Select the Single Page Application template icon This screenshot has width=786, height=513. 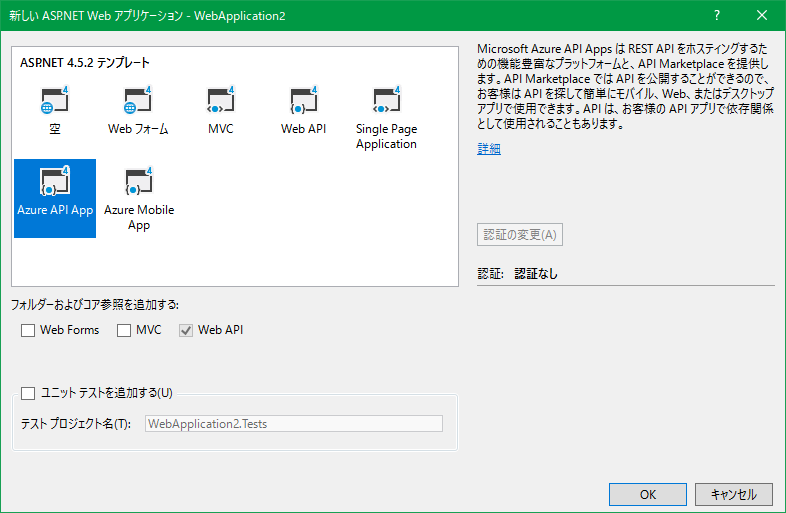[x=386, y=100]
